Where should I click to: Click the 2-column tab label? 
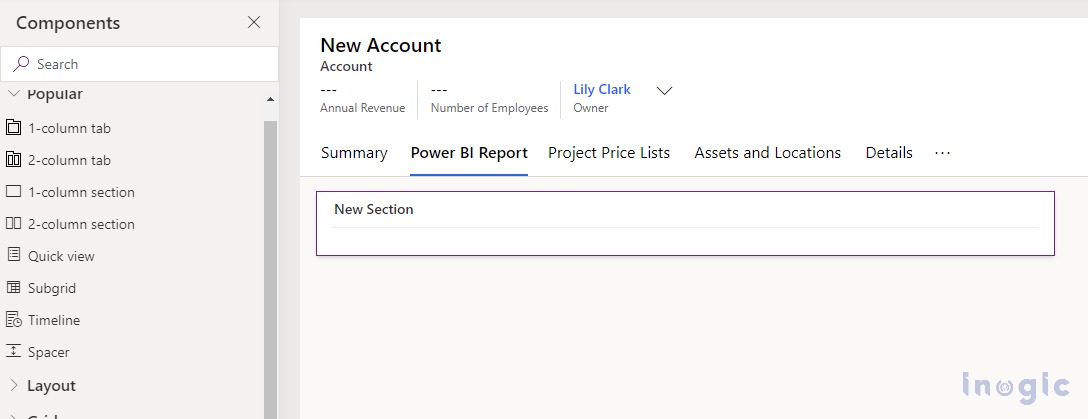tap(69, 160)
